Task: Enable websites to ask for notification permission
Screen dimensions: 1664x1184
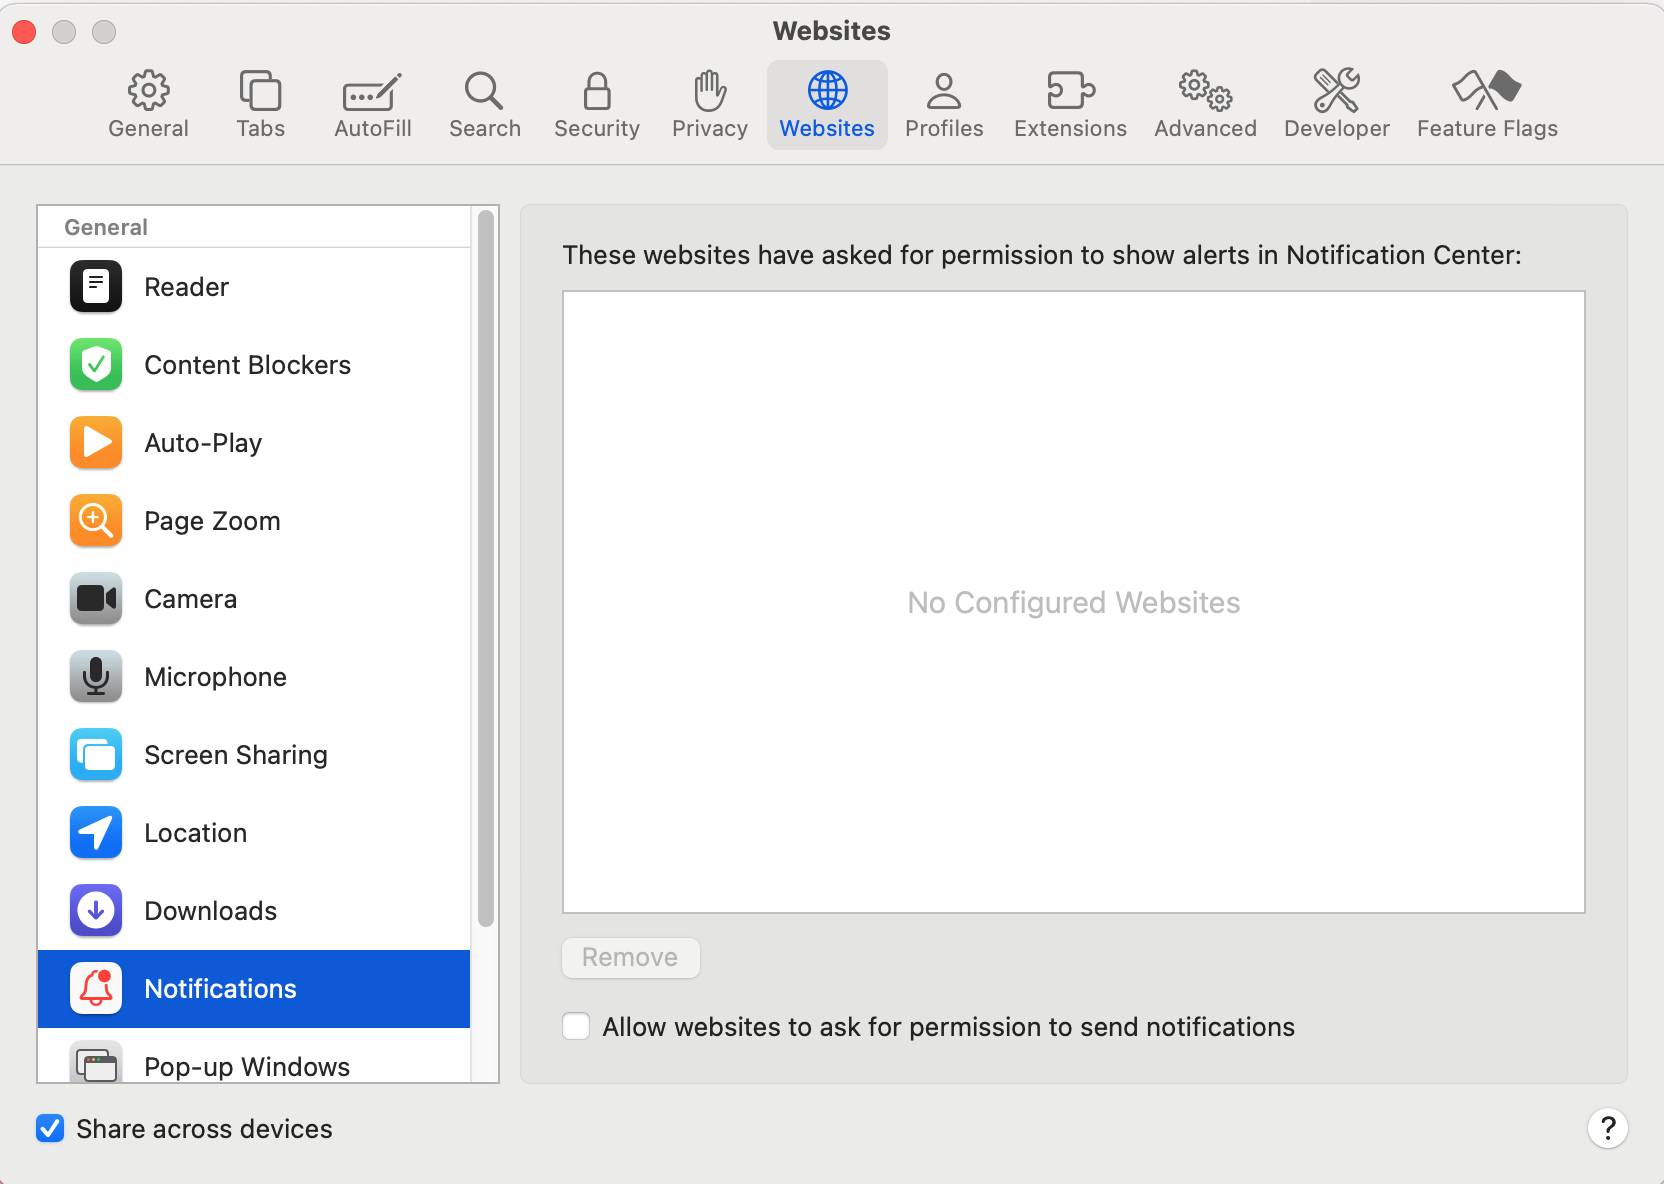Action: (576, 1026)
